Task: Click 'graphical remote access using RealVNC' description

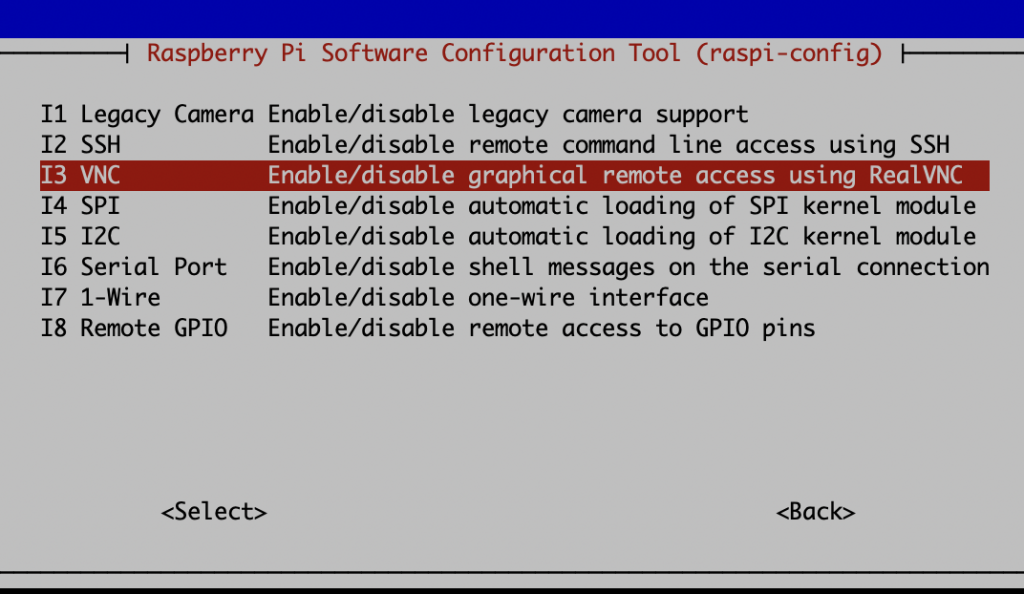Action: coord(716,176)
